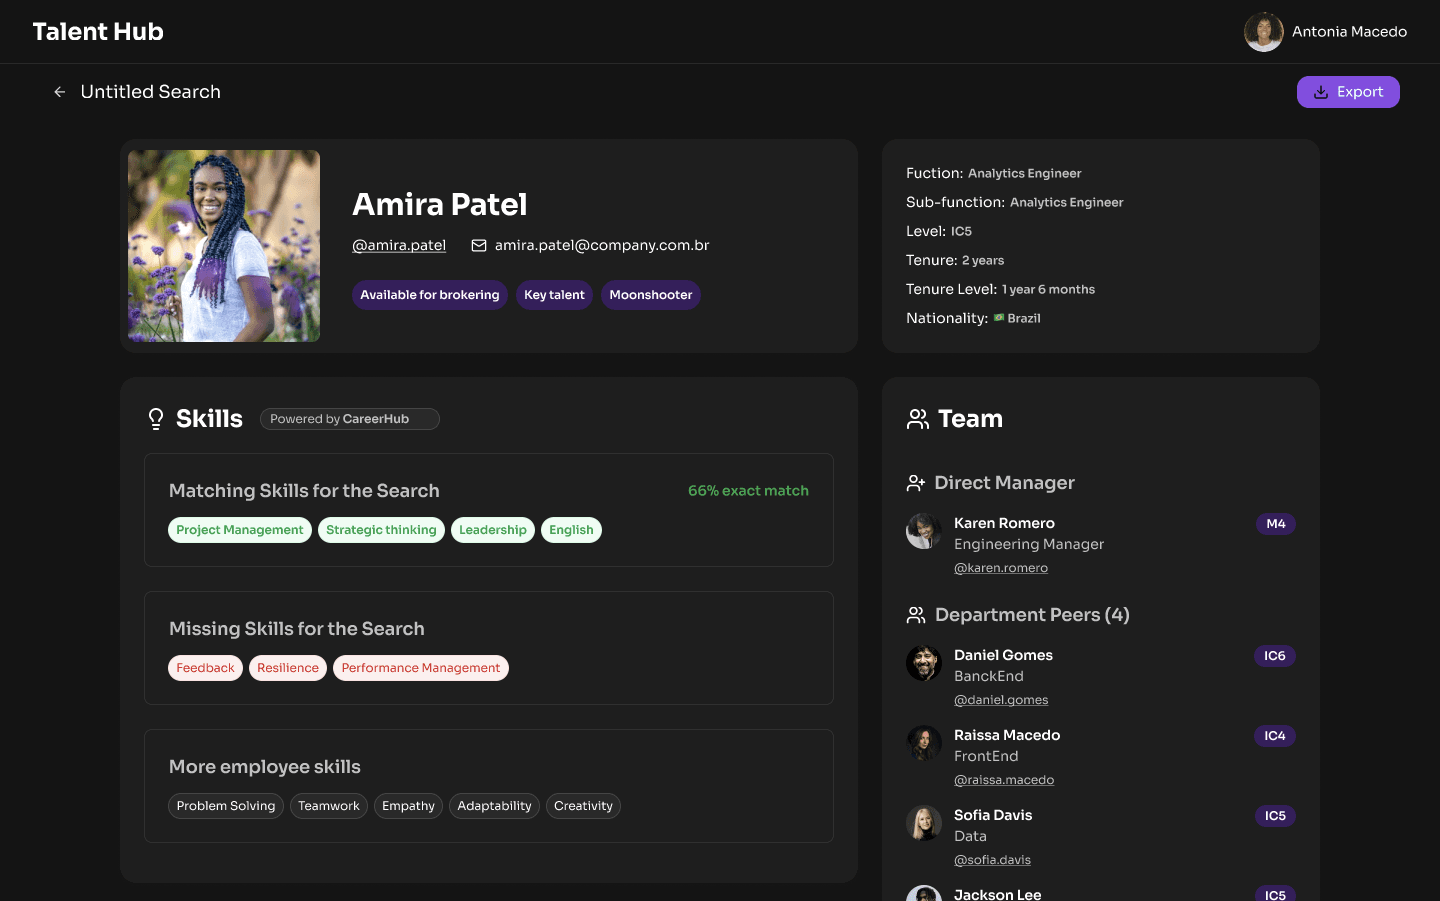Image resolution: width=1440 pixels, height=901 pixels.
Task: Select the Project Management skill tag
Action: (x=240, y=530)
